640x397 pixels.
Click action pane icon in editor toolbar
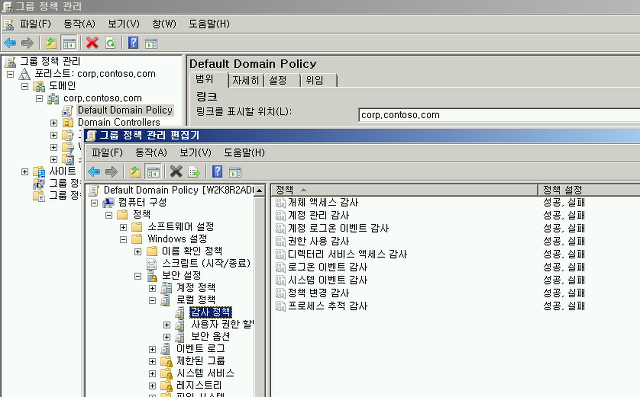click(x=235, y=172)
